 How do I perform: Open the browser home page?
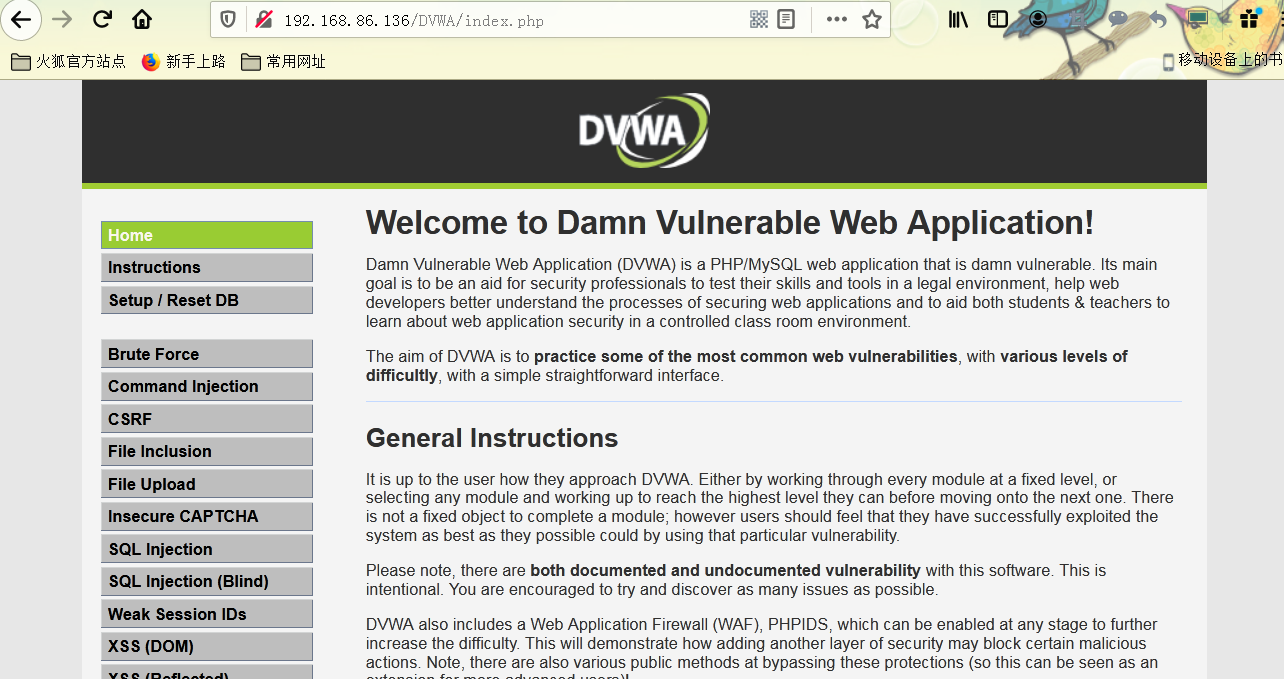pos(142,19)
